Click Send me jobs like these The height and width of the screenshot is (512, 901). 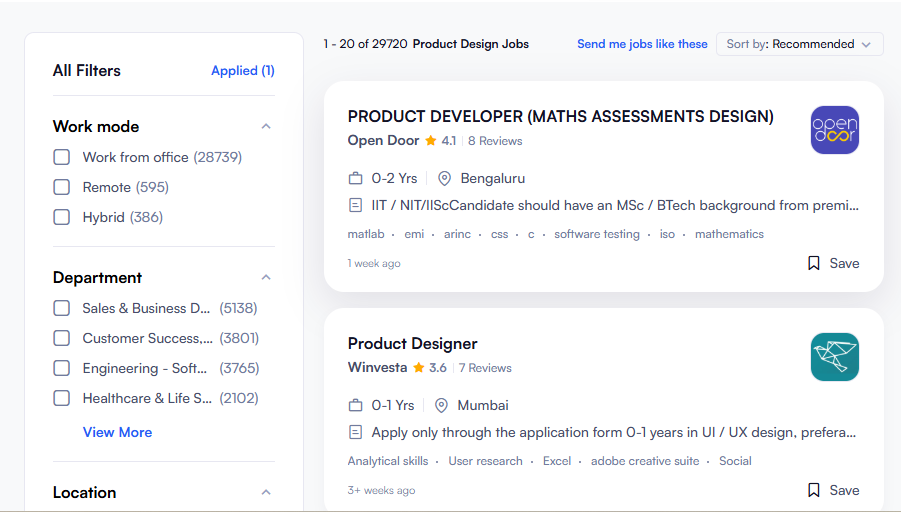(x=642, y=44)
